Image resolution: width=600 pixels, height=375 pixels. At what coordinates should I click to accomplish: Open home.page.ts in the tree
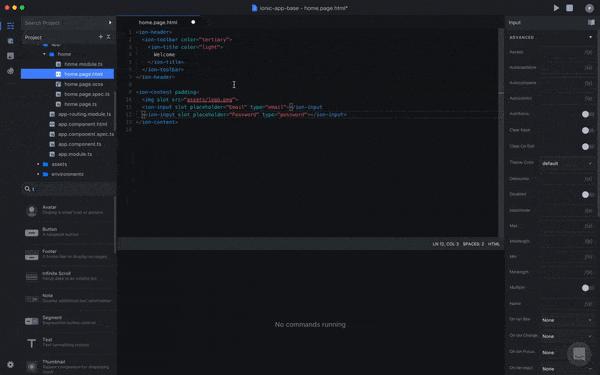(80, 104)
